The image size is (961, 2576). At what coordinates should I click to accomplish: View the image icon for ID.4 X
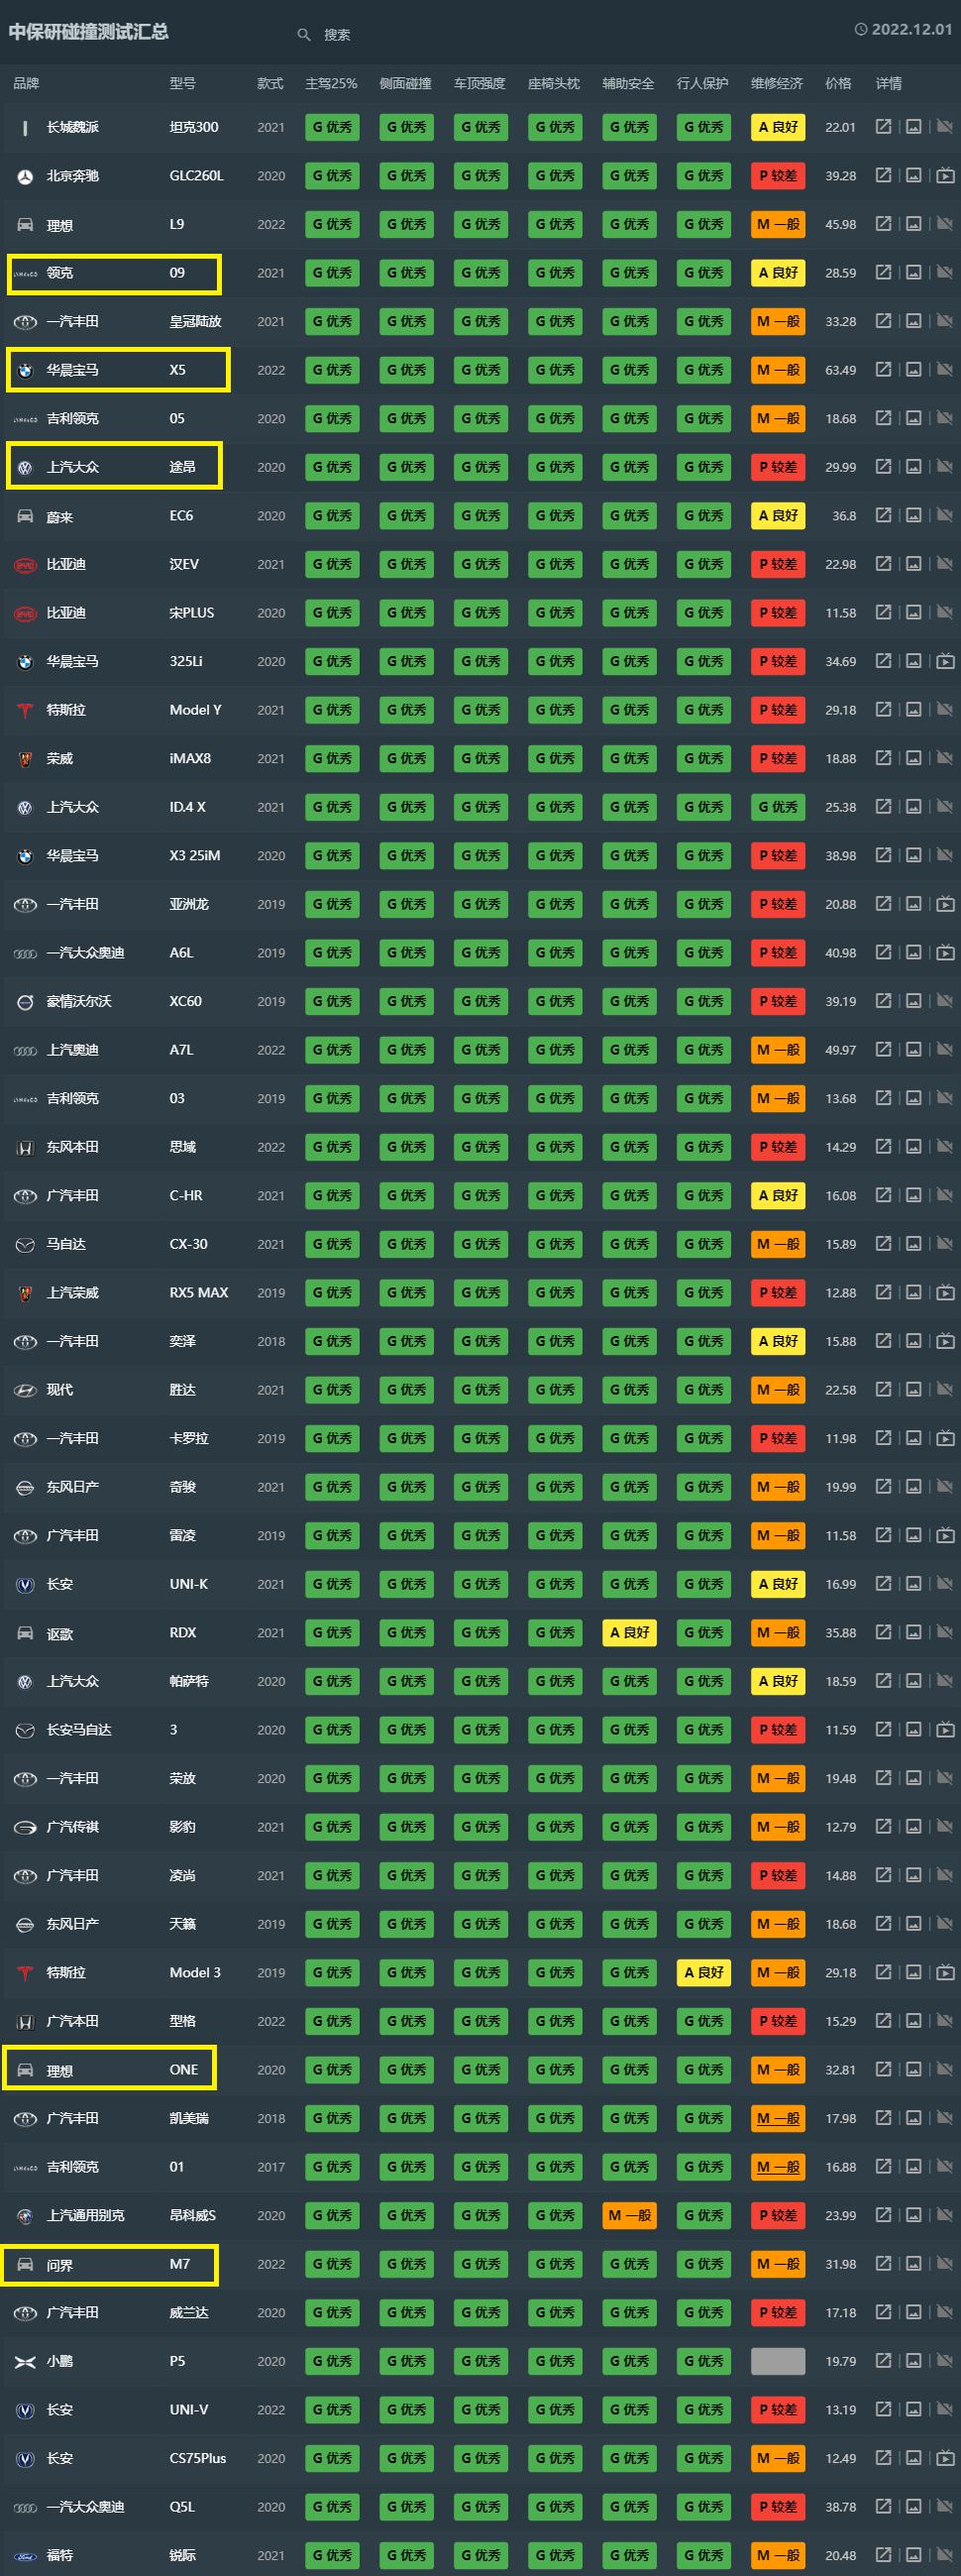[913, 807]
